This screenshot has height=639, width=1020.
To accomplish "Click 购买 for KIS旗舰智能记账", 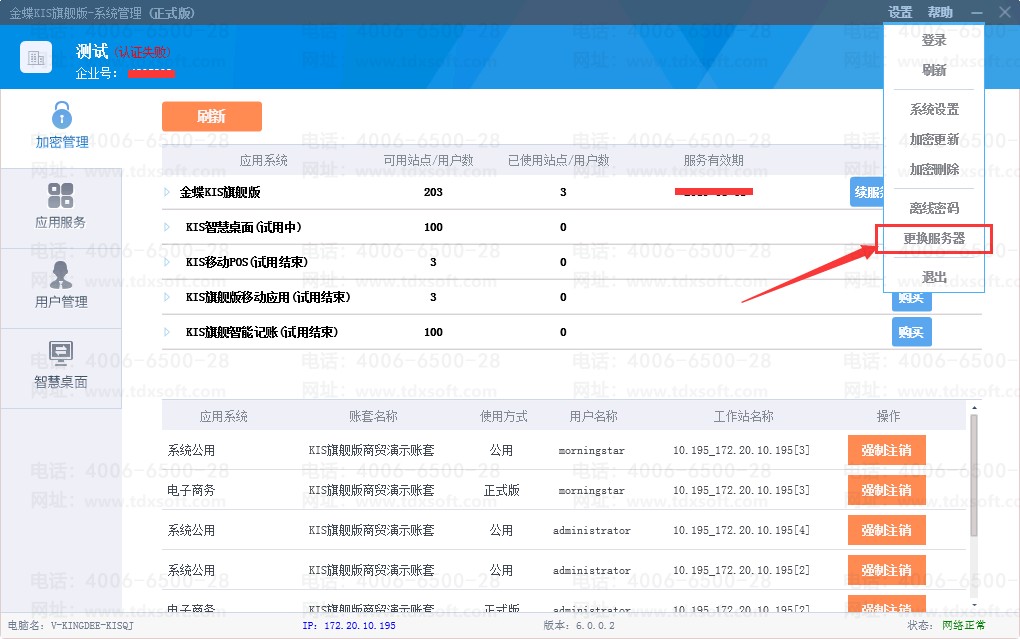I will [911, 332].
